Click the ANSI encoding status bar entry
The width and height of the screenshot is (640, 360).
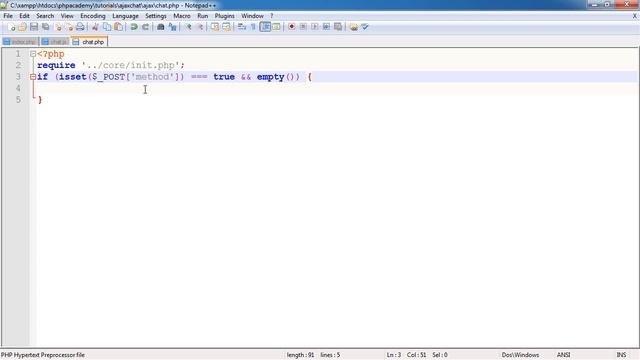click(563, 355)
